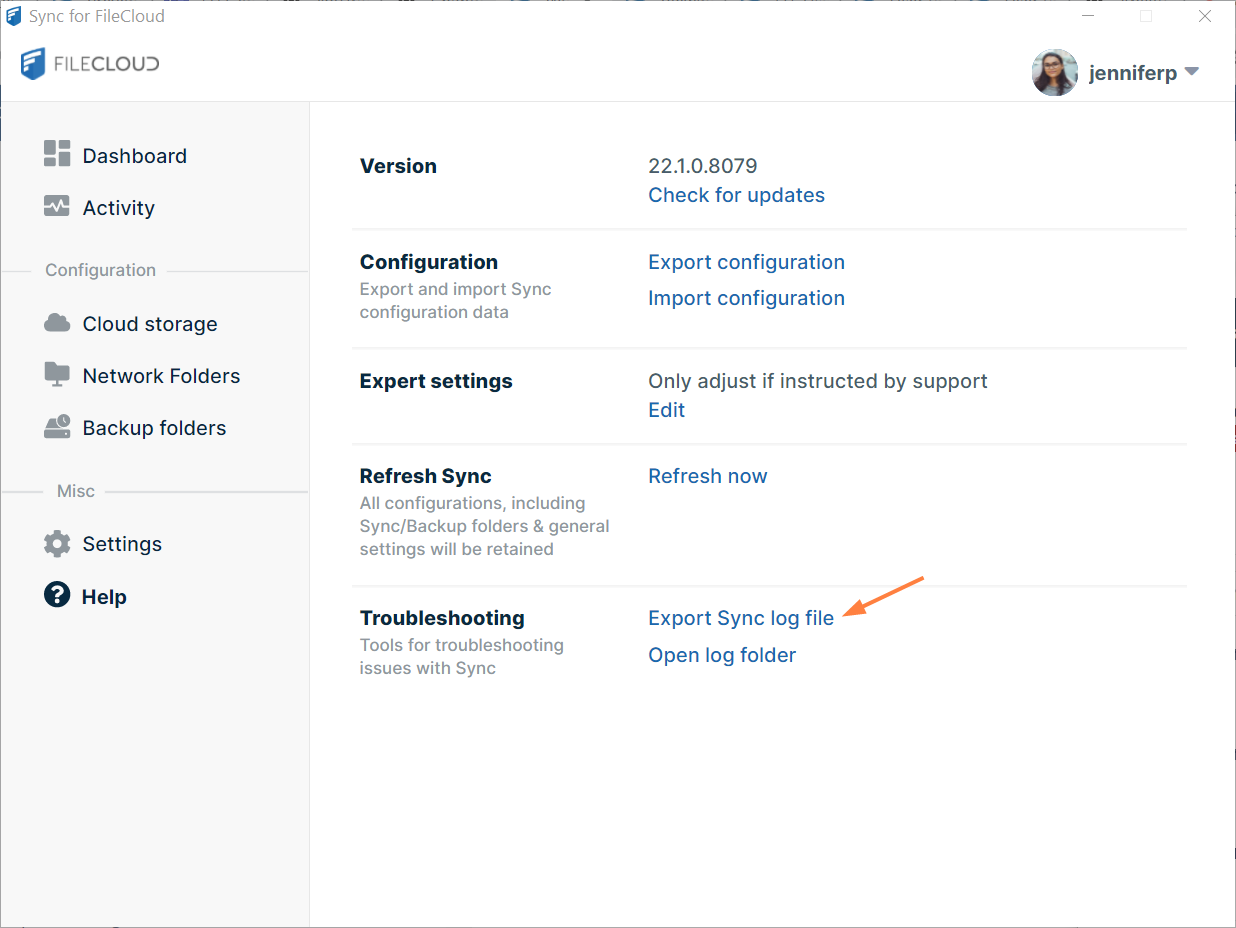Click the Dashboard grid icon
The image size is (1236, 928).
57,154
